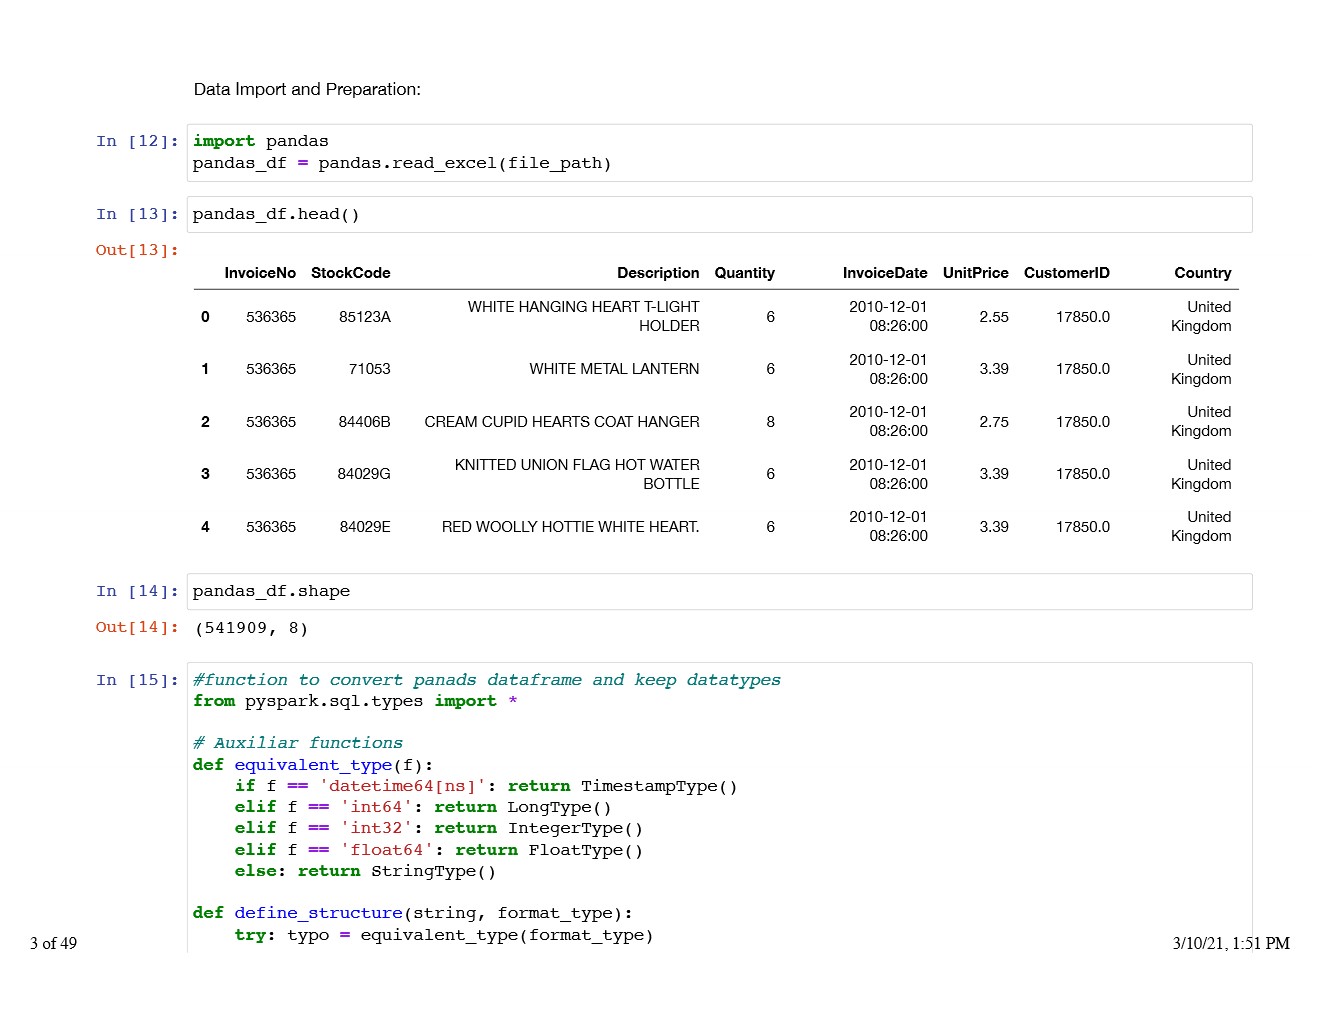
Task: Click the UnitPrice column header
Action: pos(975,273)
